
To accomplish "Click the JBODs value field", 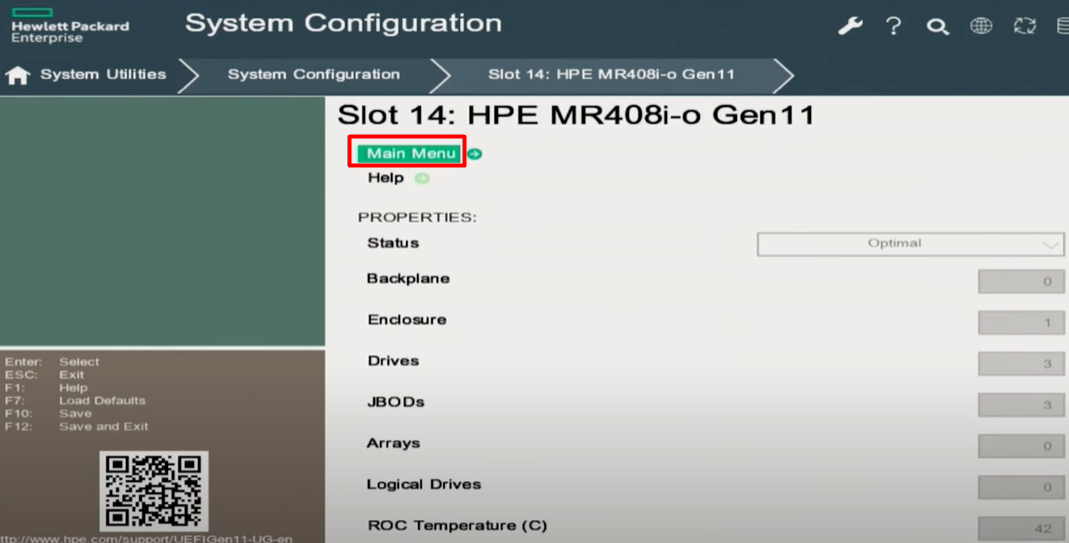I will click(x=1021, y=405).
